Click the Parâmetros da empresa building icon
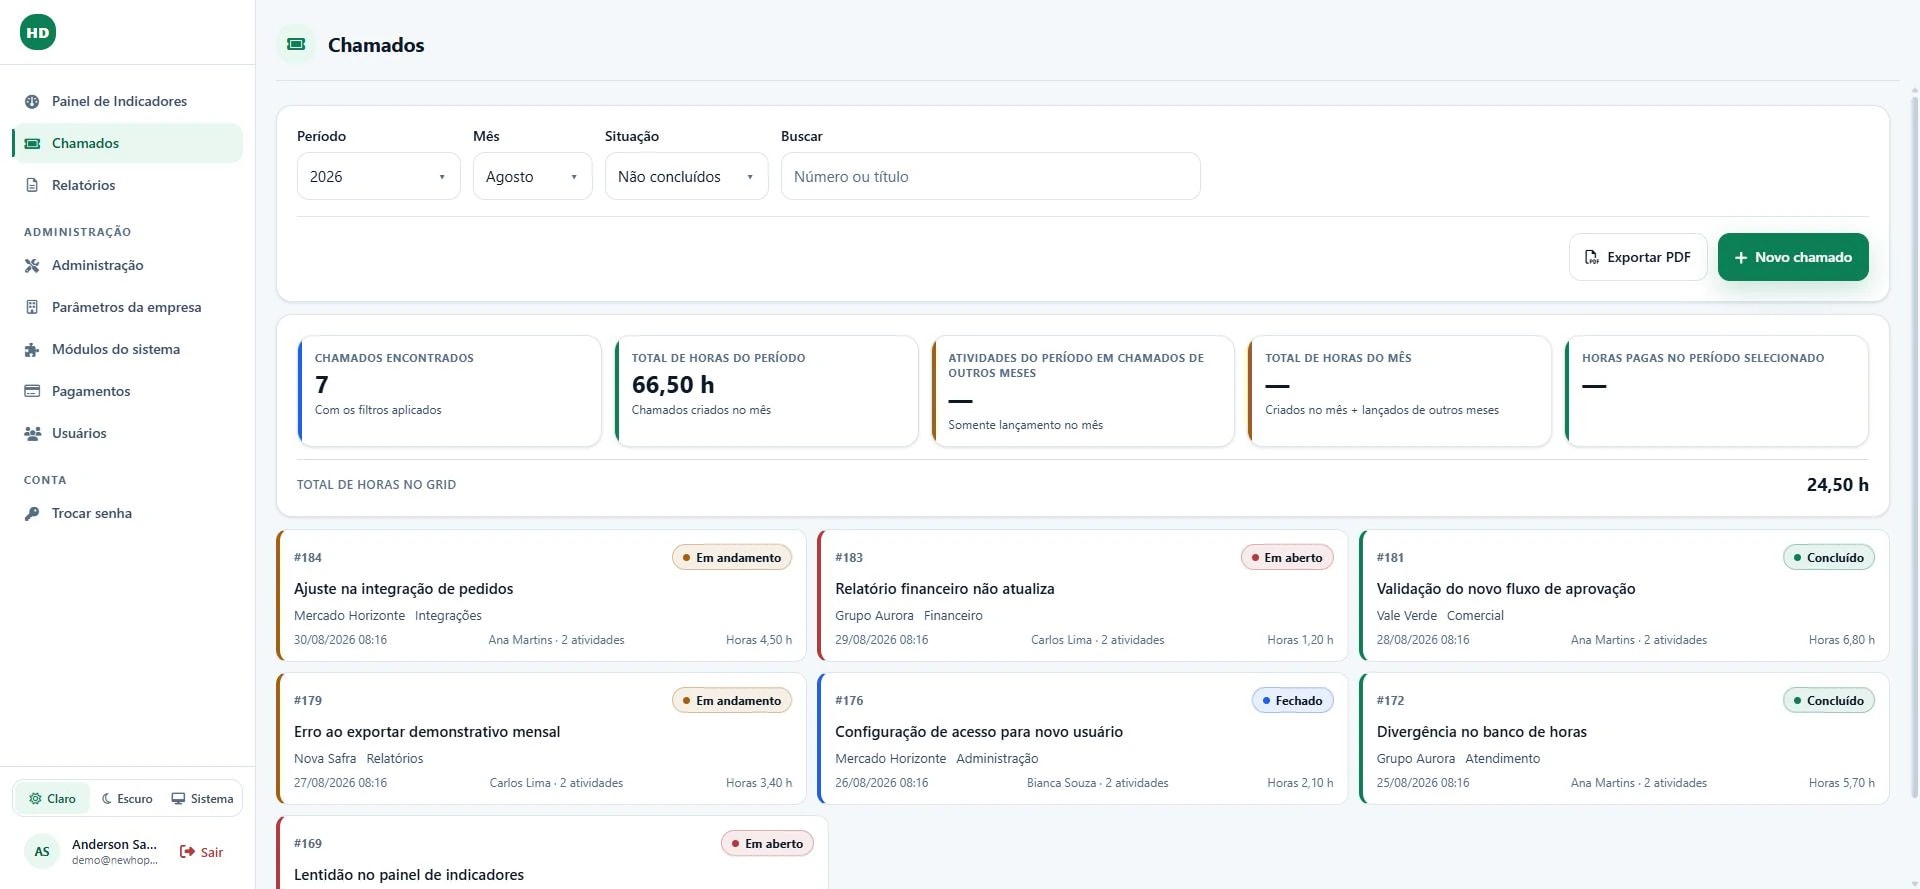Screen dimensions: 1920x889 click(x=32, y=307)
